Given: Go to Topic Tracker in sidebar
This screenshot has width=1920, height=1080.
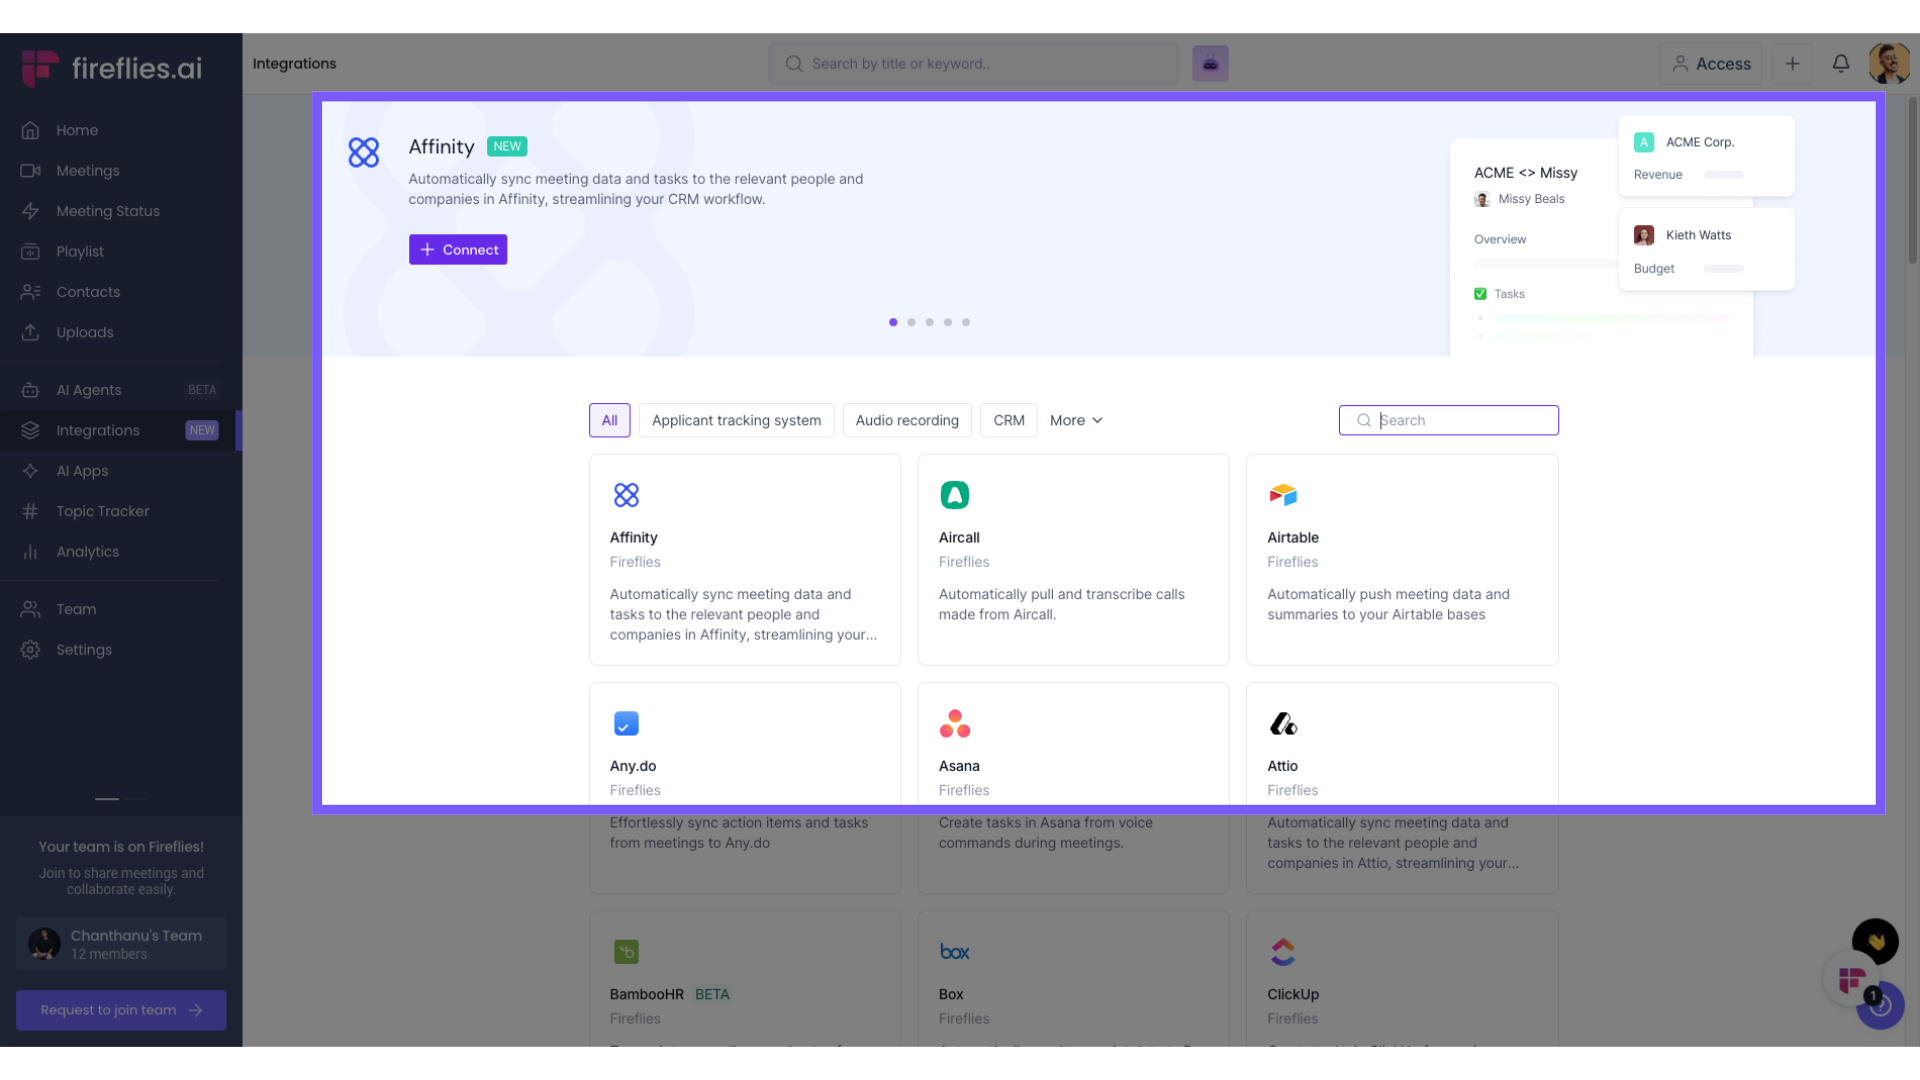Looking at the screenshot, I should coord(102,511).
